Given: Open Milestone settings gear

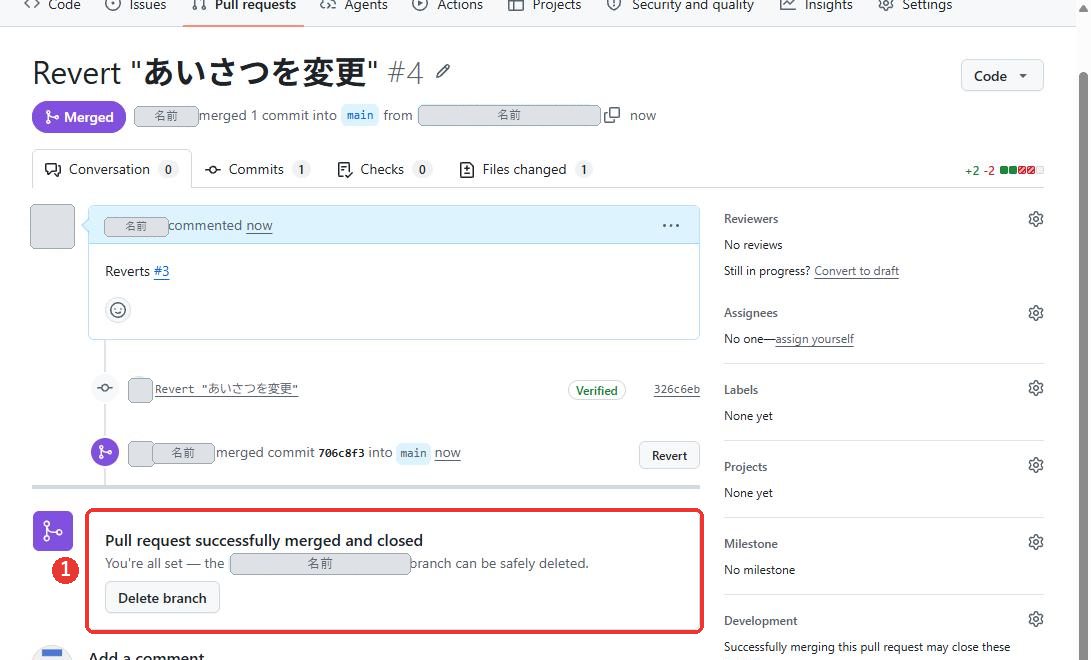Looking at the screenshot, I should coord(1035,542).
